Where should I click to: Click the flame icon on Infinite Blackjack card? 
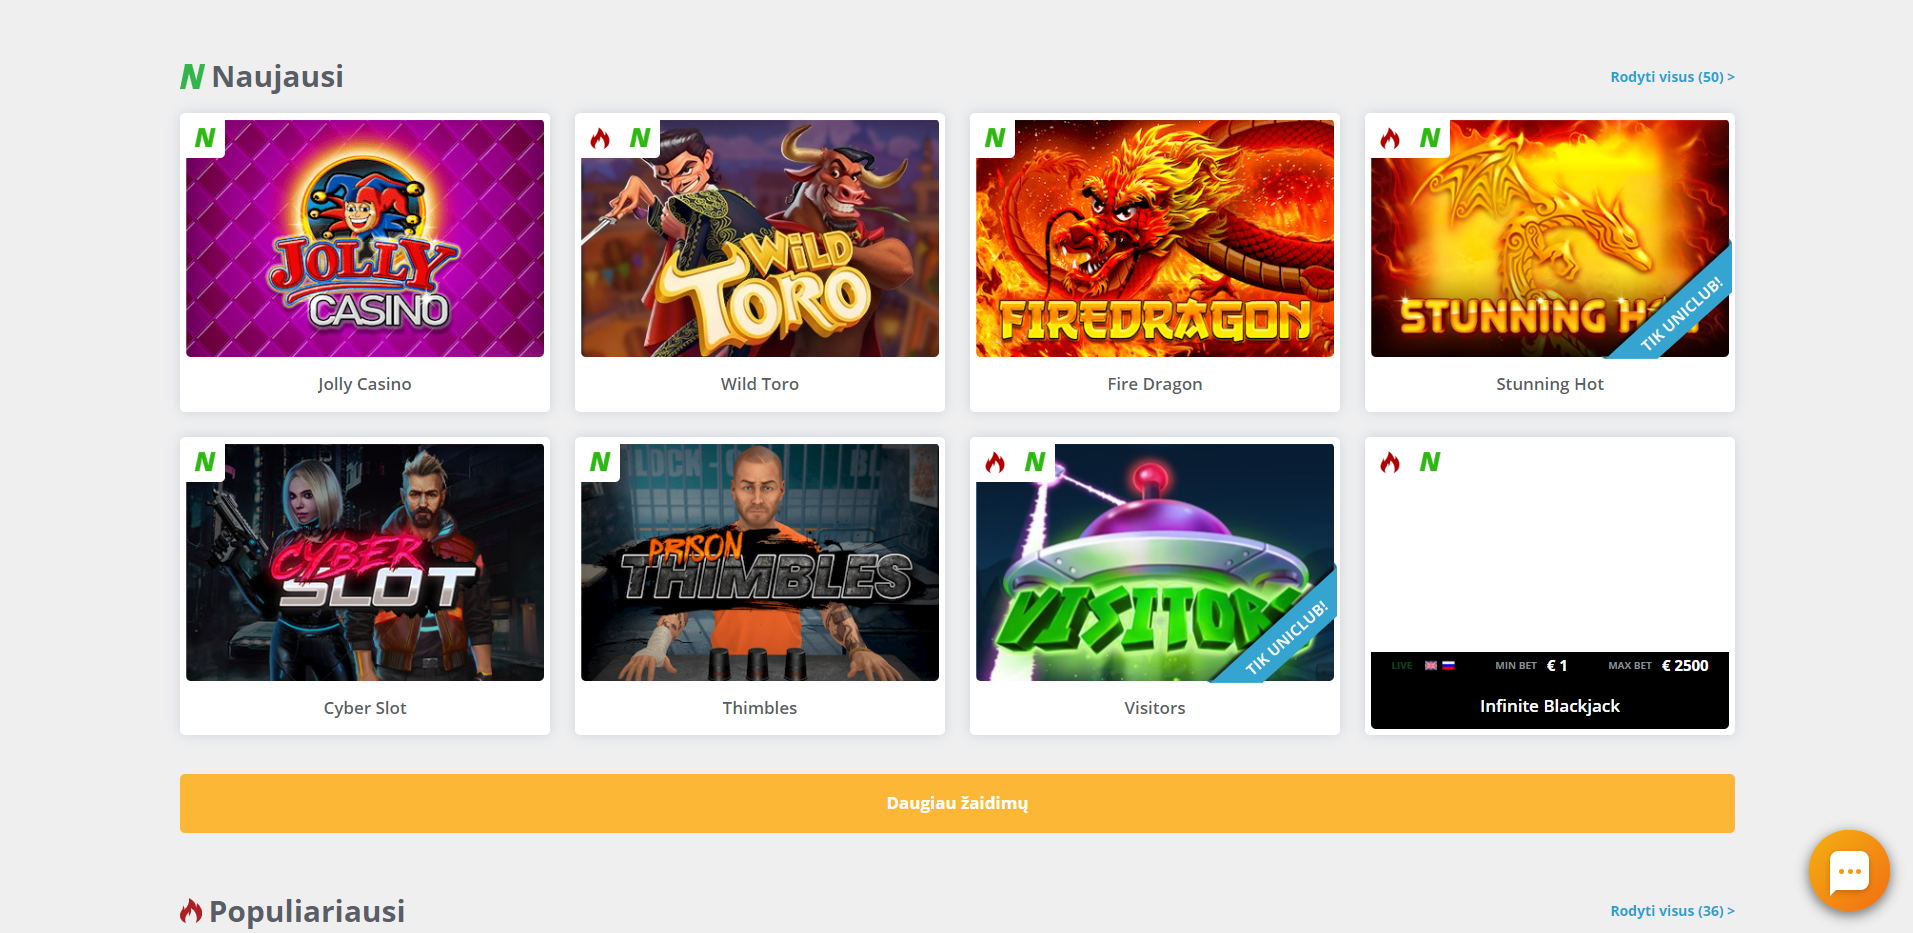click(x=1390, y=462)
